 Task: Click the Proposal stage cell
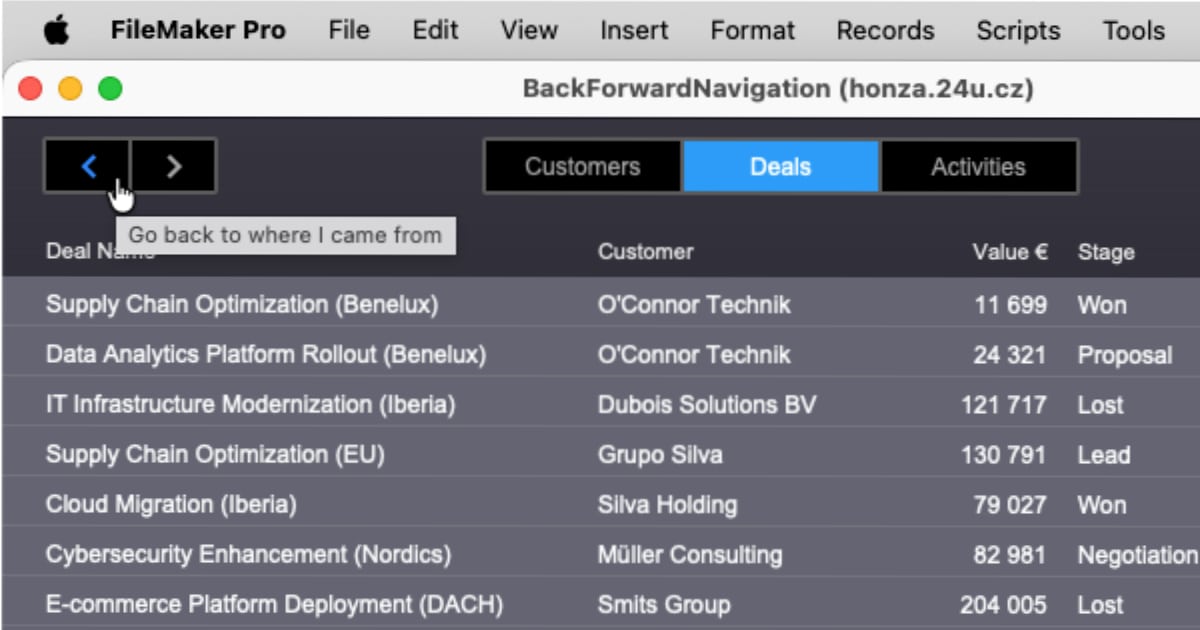pyautogui.click(x=1125, y=355)
